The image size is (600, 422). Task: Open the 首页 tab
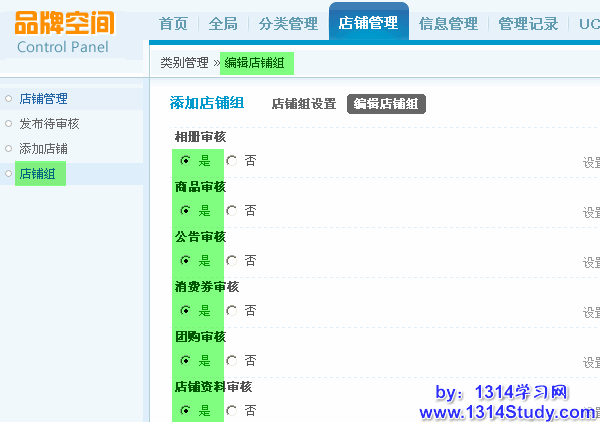coord(173,23)
